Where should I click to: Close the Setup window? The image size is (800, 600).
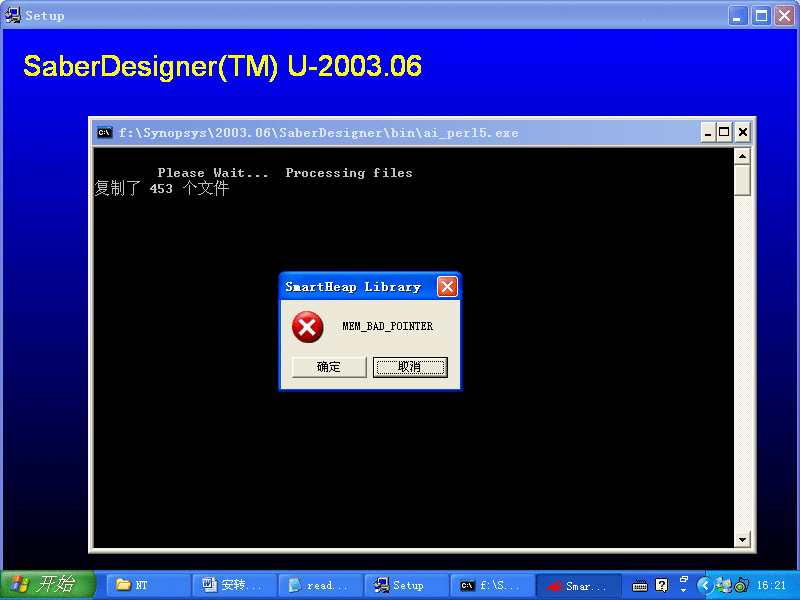pyautogui.click(x=785, y=16)
